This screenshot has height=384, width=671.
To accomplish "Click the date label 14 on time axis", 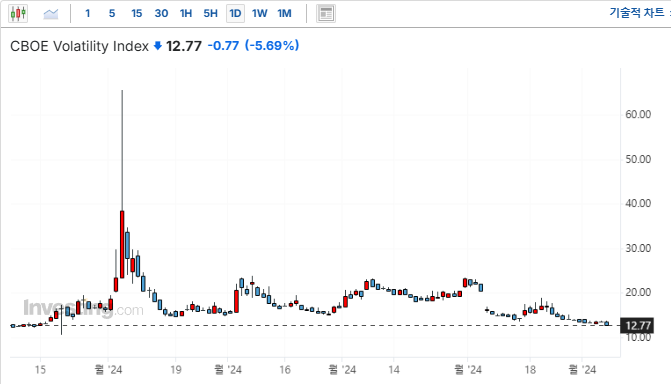I will click(394, 369).
